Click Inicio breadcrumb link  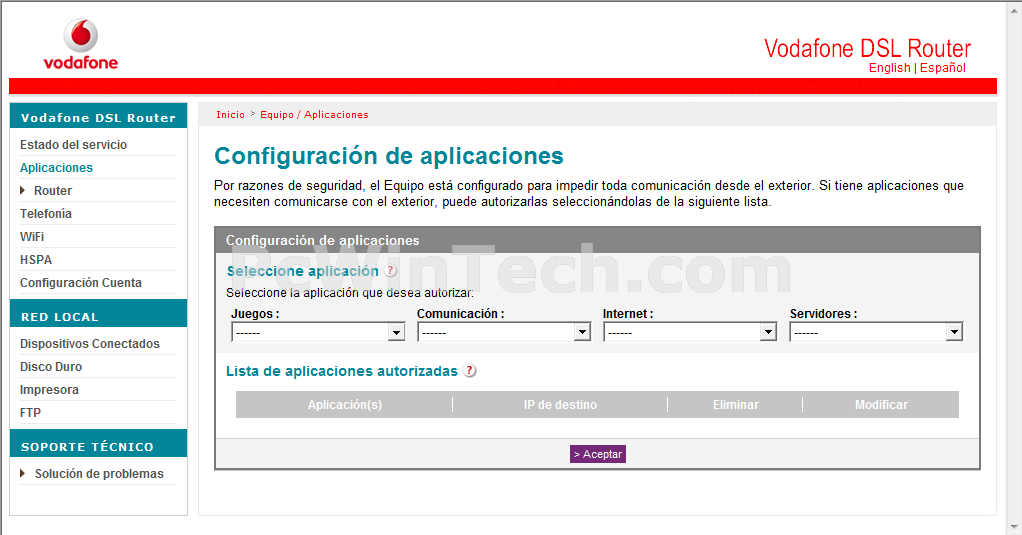230,115
